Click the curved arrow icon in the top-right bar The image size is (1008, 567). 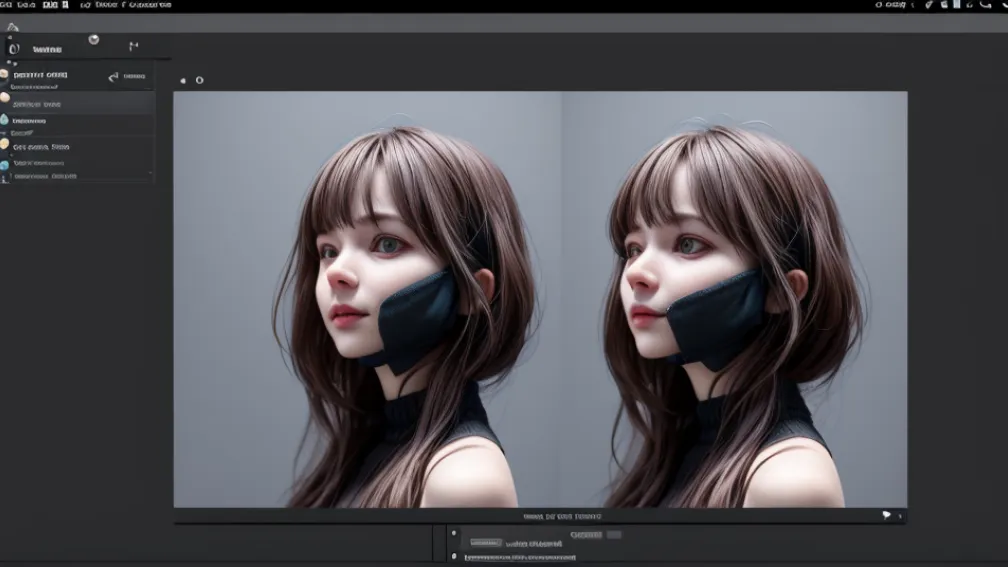[x=986, y=4]
